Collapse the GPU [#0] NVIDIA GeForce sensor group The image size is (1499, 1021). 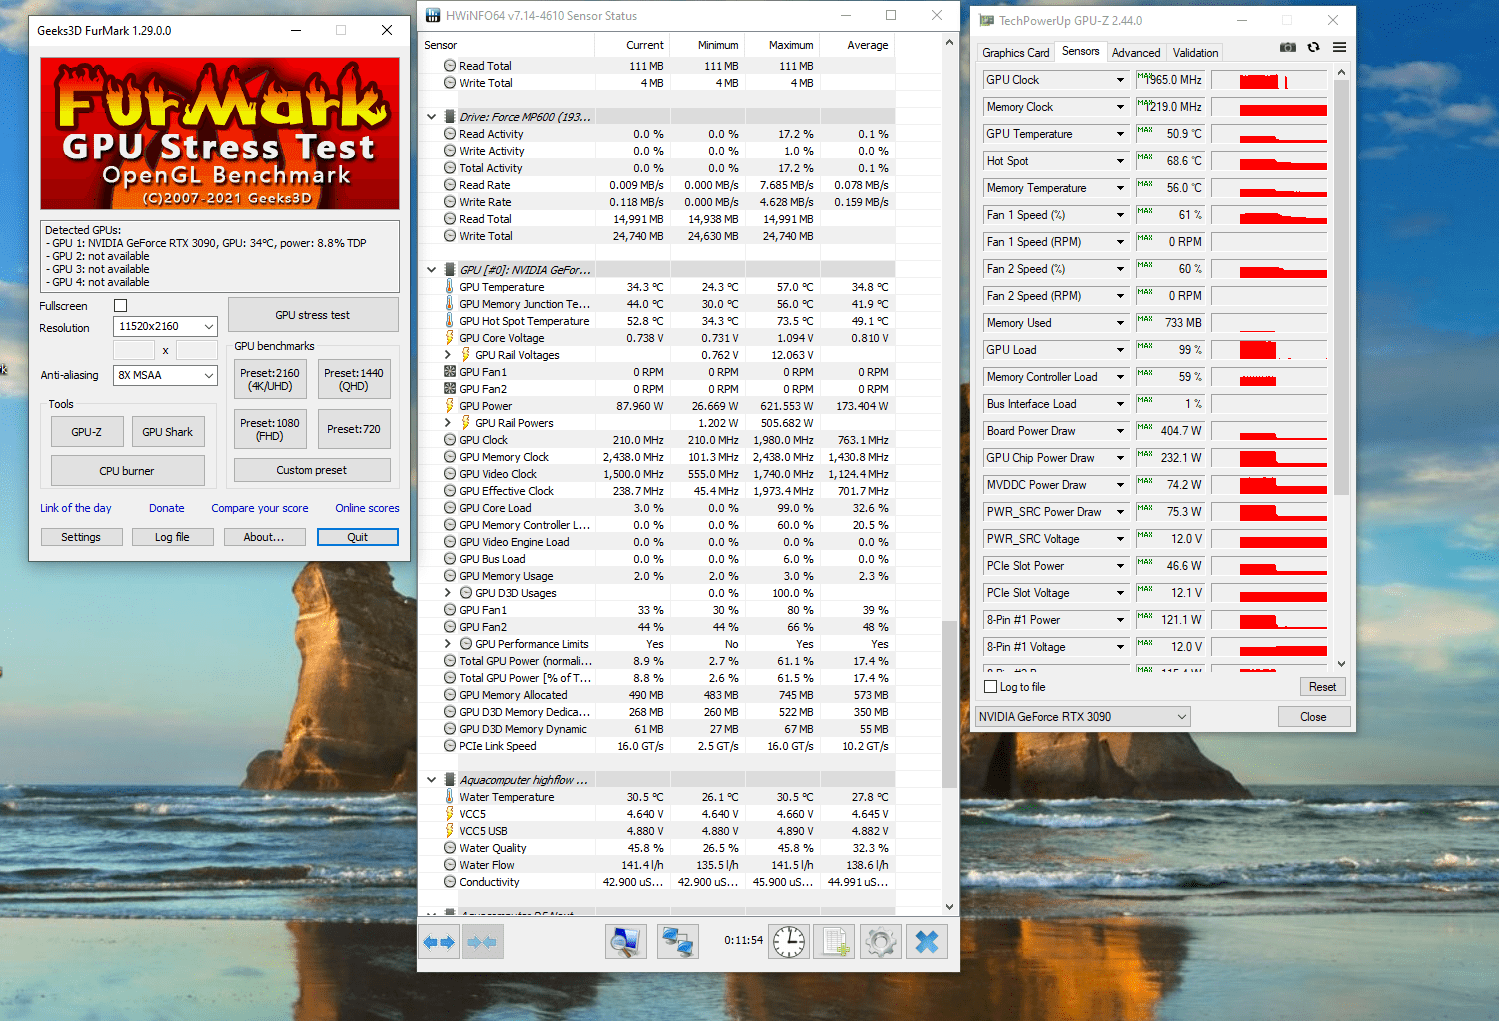[x=431, y=270]
